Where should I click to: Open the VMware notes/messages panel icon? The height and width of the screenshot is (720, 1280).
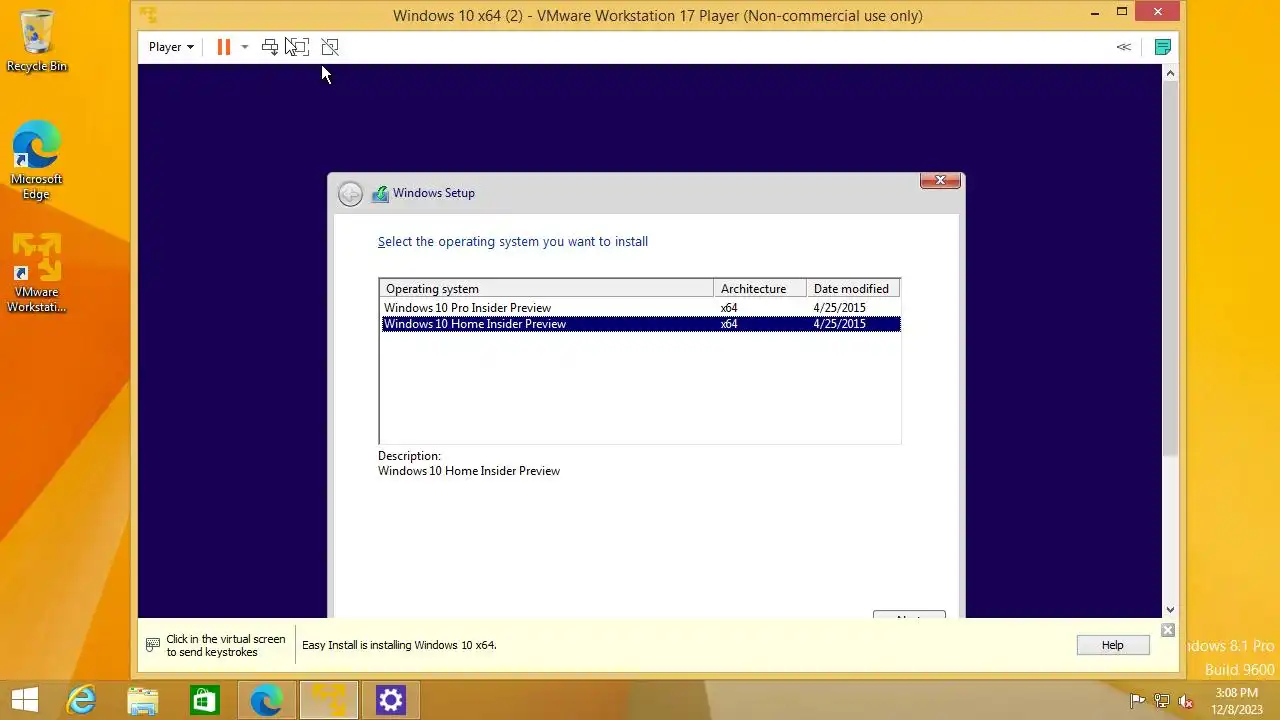[x=1162, y=47]
